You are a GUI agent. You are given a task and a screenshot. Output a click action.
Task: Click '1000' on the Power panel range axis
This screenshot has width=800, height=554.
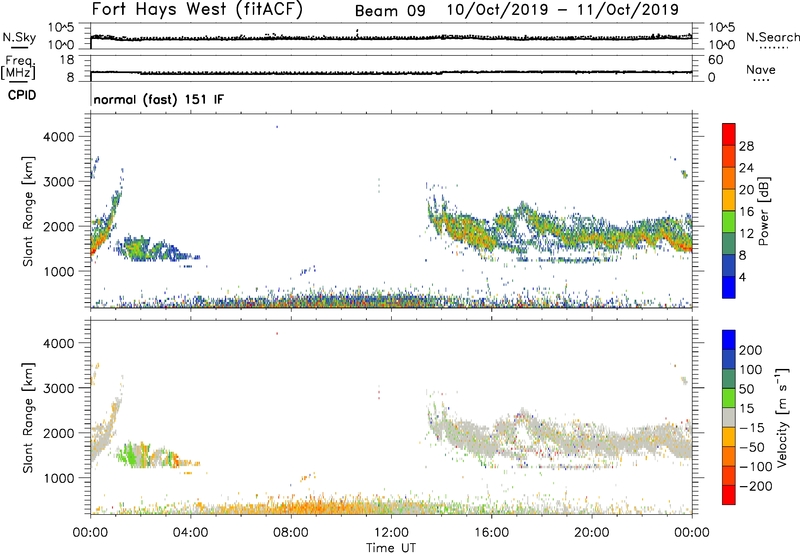pos(59,271)
